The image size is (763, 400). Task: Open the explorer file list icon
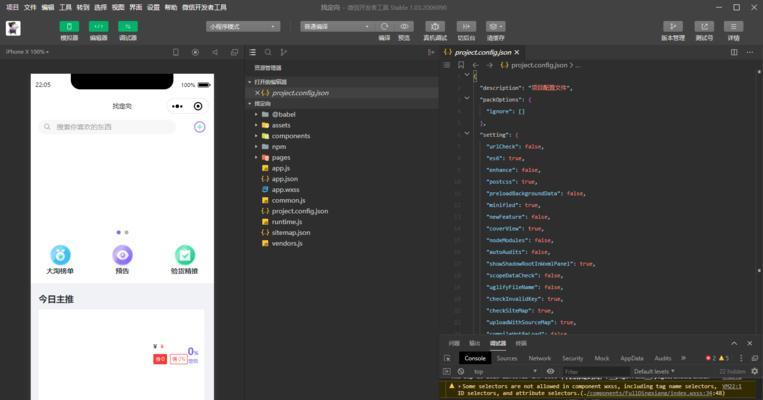pos(252,52)
